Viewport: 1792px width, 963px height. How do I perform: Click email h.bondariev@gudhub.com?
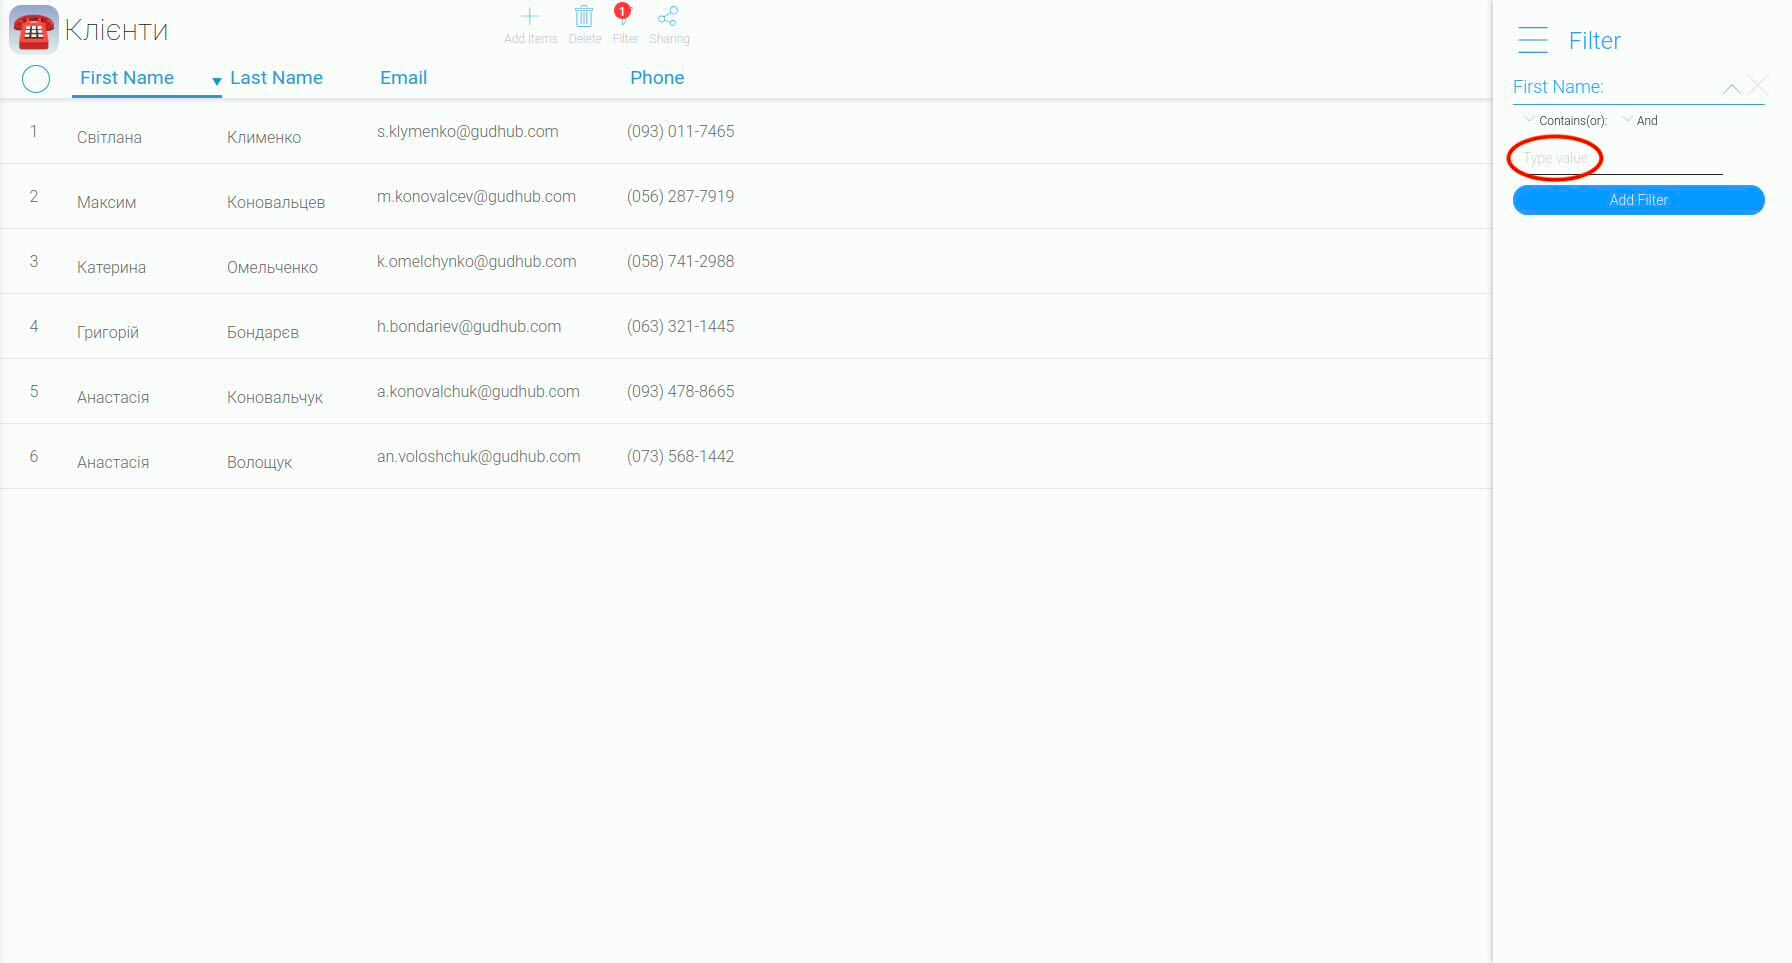pyautogui.click(x=469, y=326)
